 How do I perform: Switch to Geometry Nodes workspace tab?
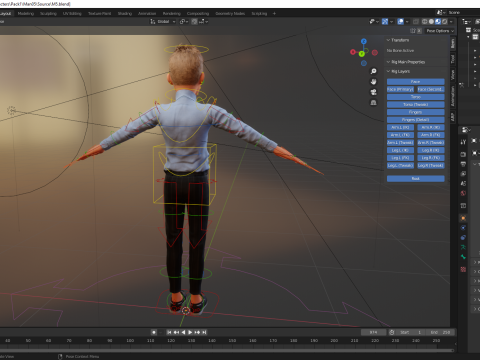[x=230, y=13]
